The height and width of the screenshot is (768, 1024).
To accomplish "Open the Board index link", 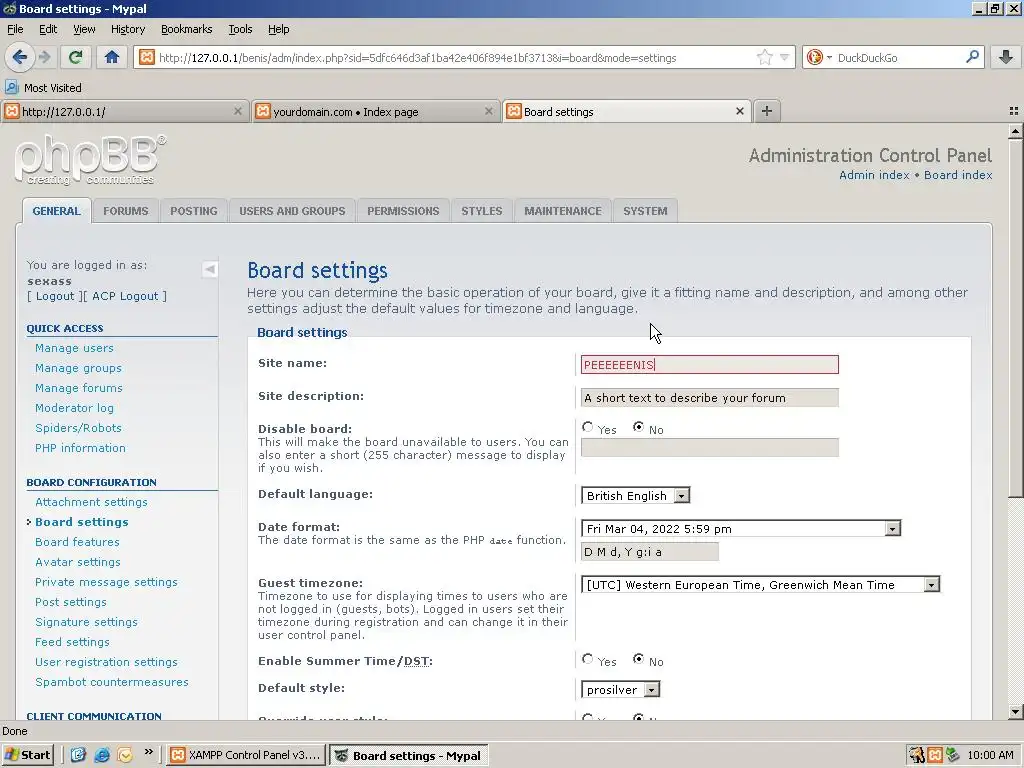I will pos(958,175).
